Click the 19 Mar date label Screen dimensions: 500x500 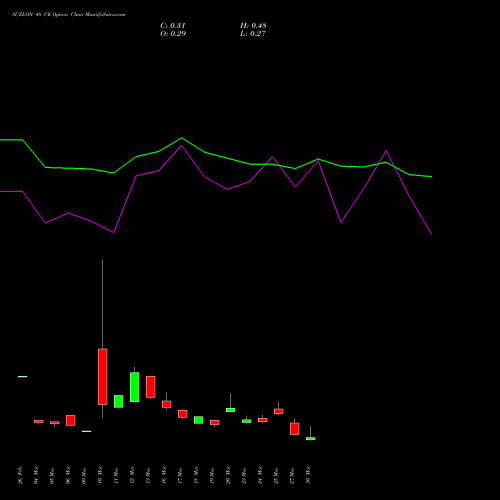[212, 475]
